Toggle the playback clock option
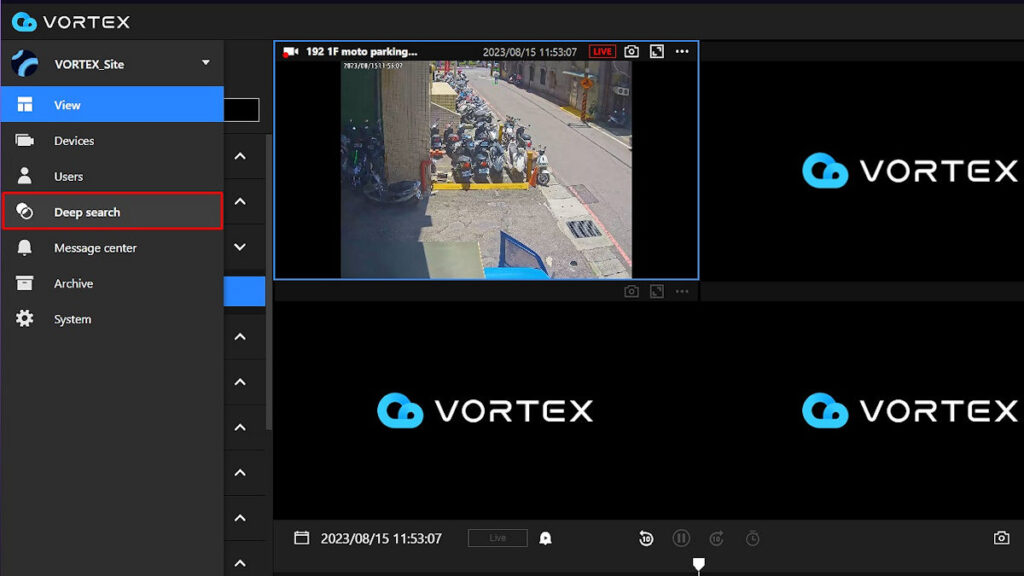This screenshot has height=576, width=1024. tap(751, 538)
